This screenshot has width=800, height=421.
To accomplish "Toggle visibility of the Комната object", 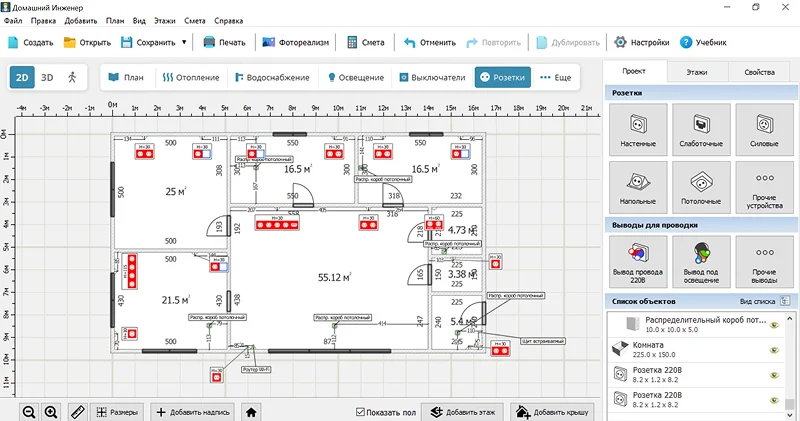I will coord(773,350).
